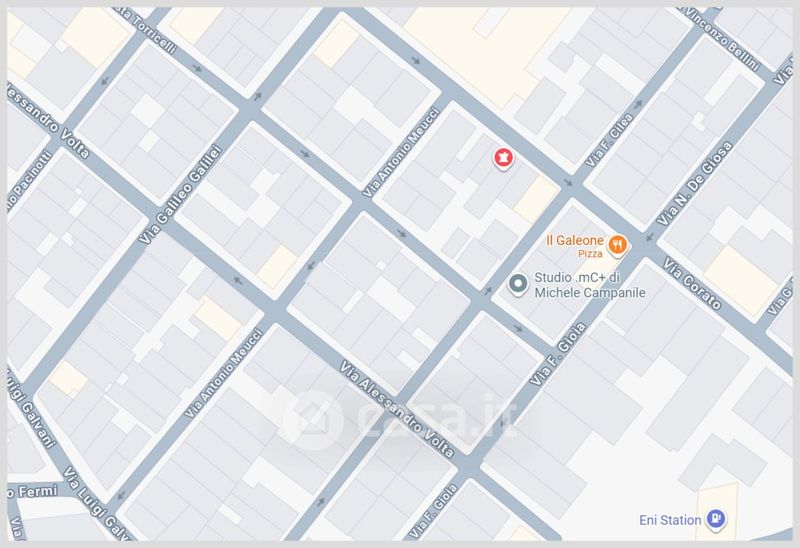The image size is (800, 548).
Task: Click Via Alessandro Volta label near watermark
Action: [x=396, y=409]
